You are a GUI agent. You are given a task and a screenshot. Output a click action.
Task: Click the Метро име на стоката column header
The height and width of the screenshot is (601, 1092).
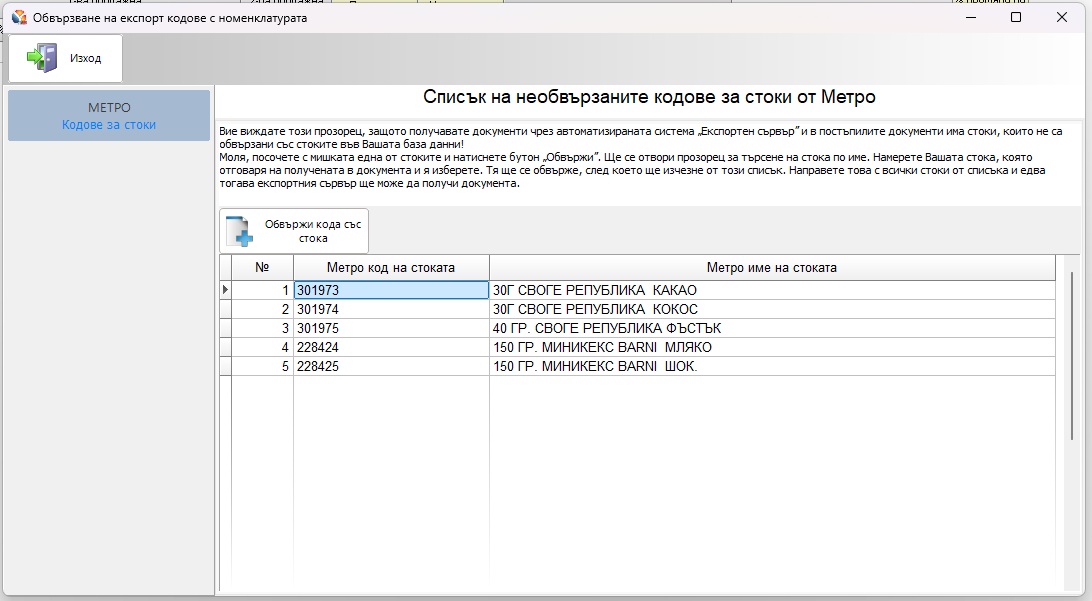click(771, 268)
